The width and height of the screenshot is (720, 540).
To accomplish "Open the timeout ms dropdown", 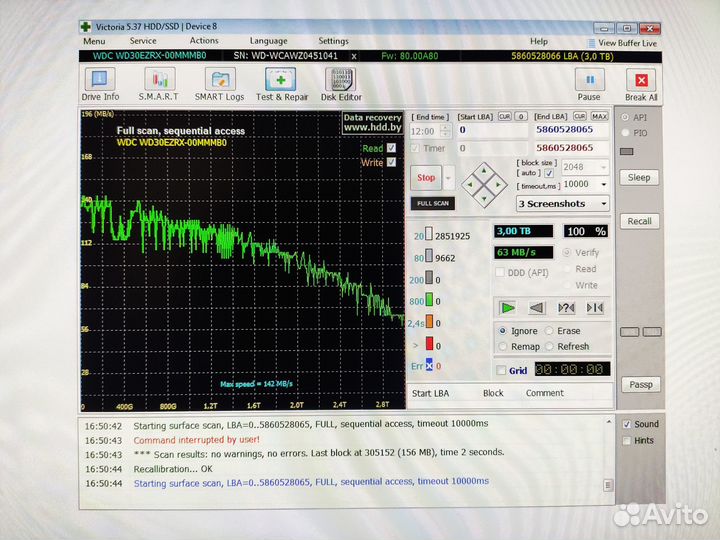I will (x=603, y=184).
